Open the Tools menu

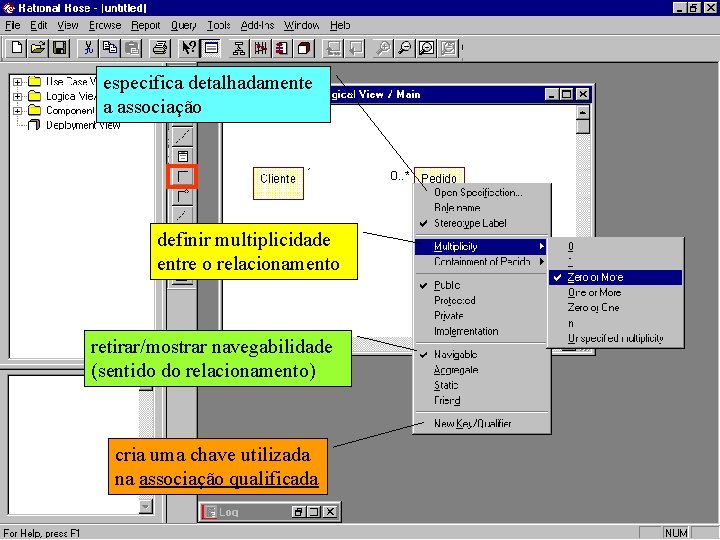219,25
